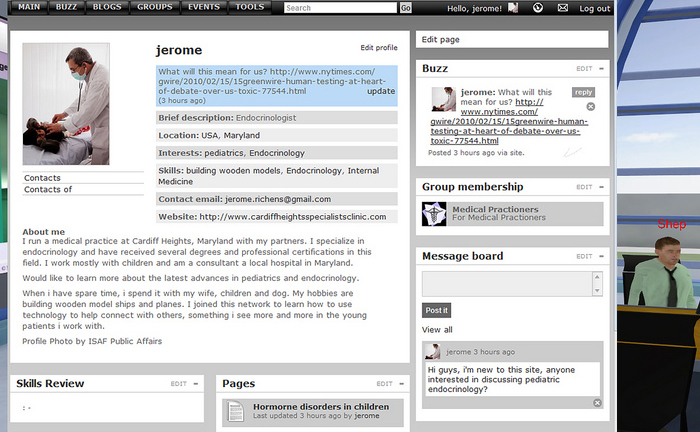Collapse the Group membership widget

tap(601, 187)
